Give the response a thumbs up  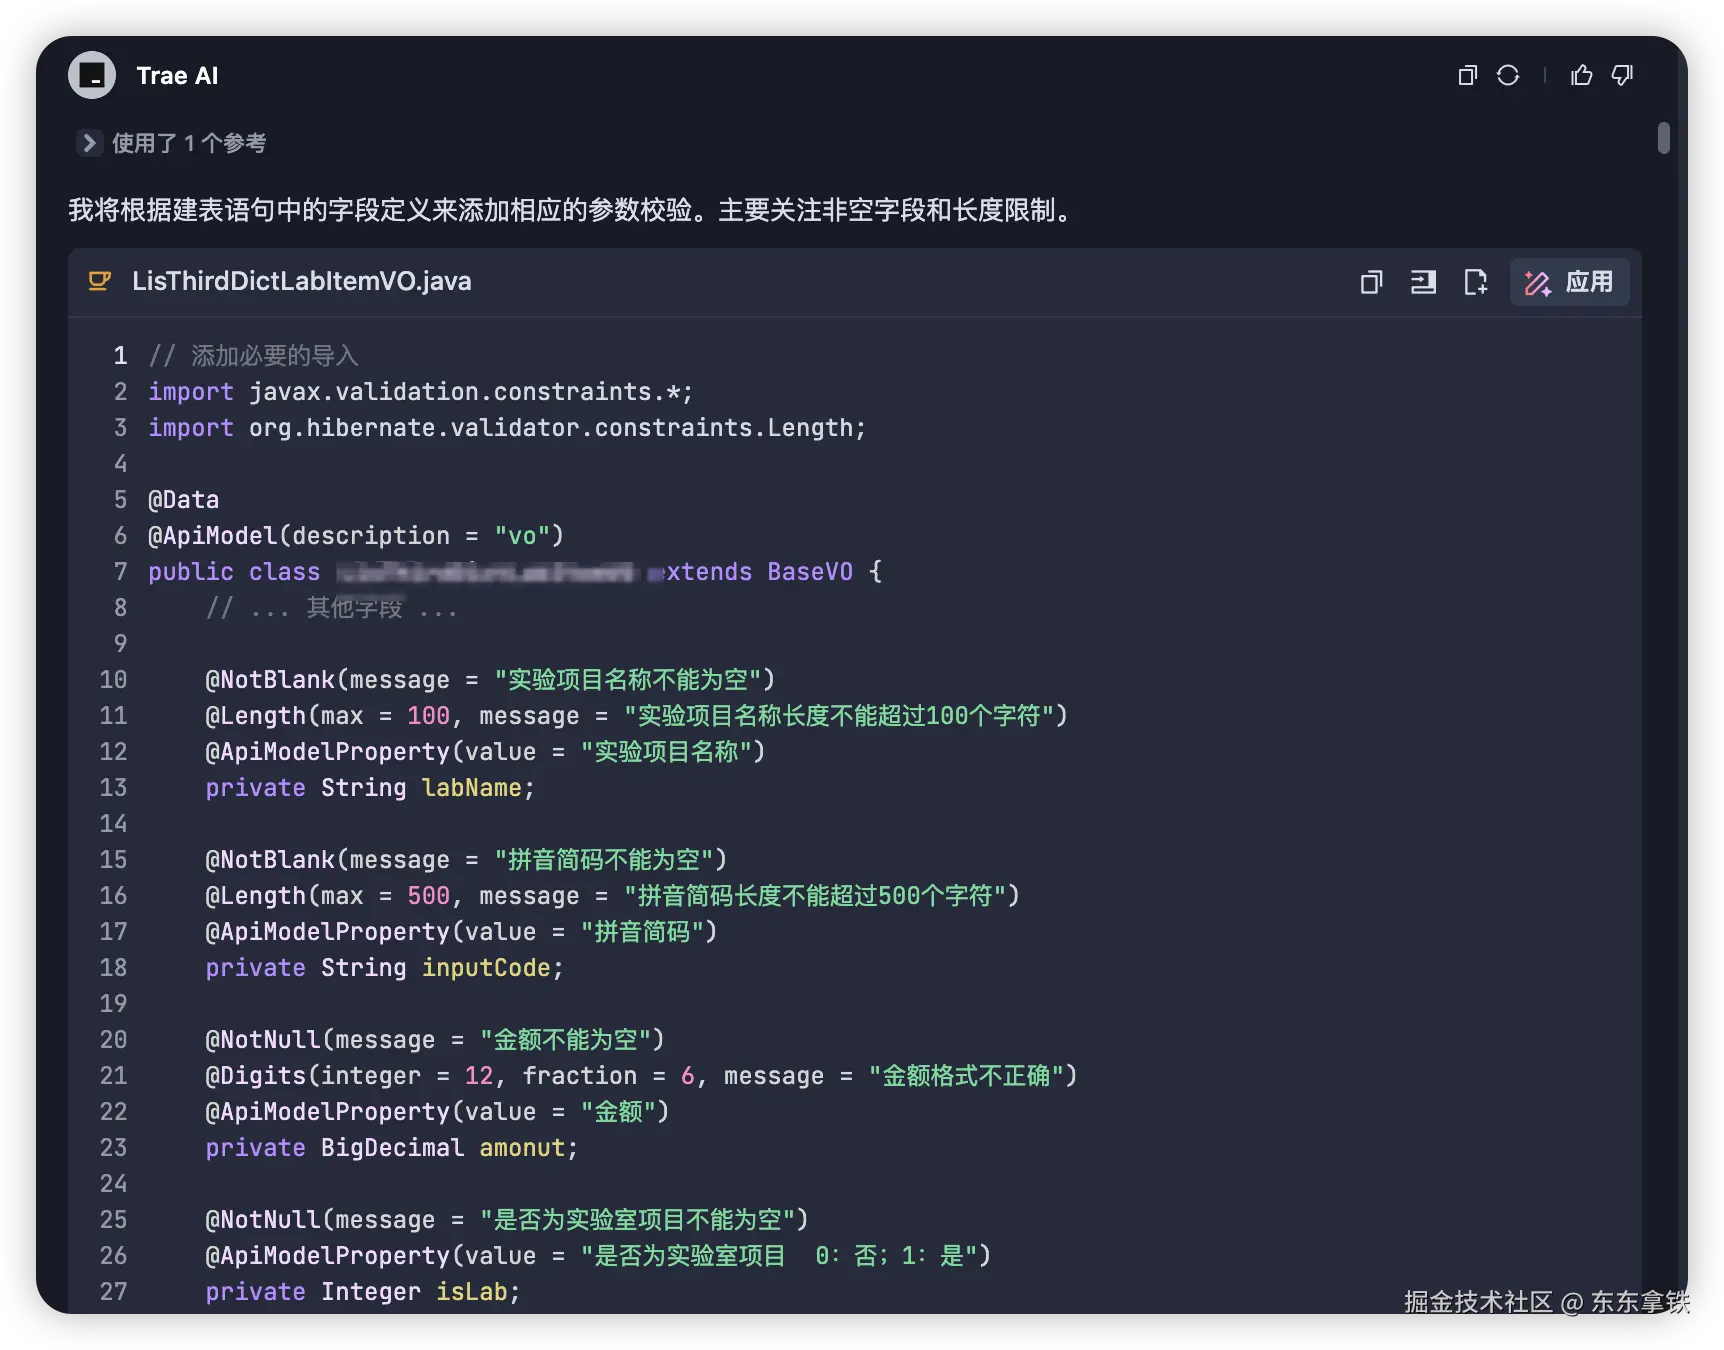pyautogui.click(x=1581, y=75)
